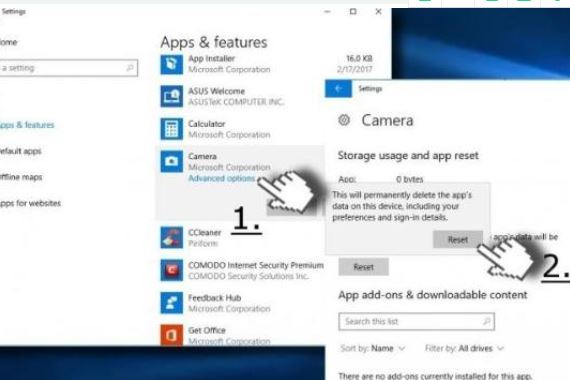Select Apps & features in the sidebar
The height and width of the screenshot is (380, 570).
pyautogui.click(x=27, y=125)
